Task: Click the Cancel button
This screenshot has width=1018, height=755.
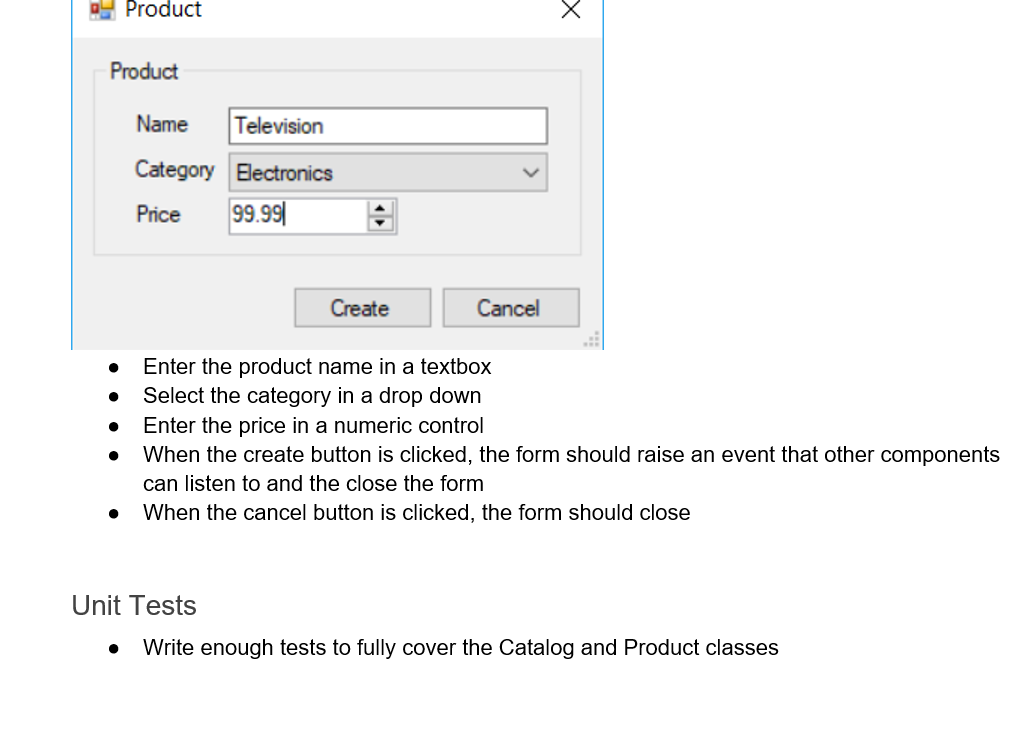Action: (x=511, y=308)
